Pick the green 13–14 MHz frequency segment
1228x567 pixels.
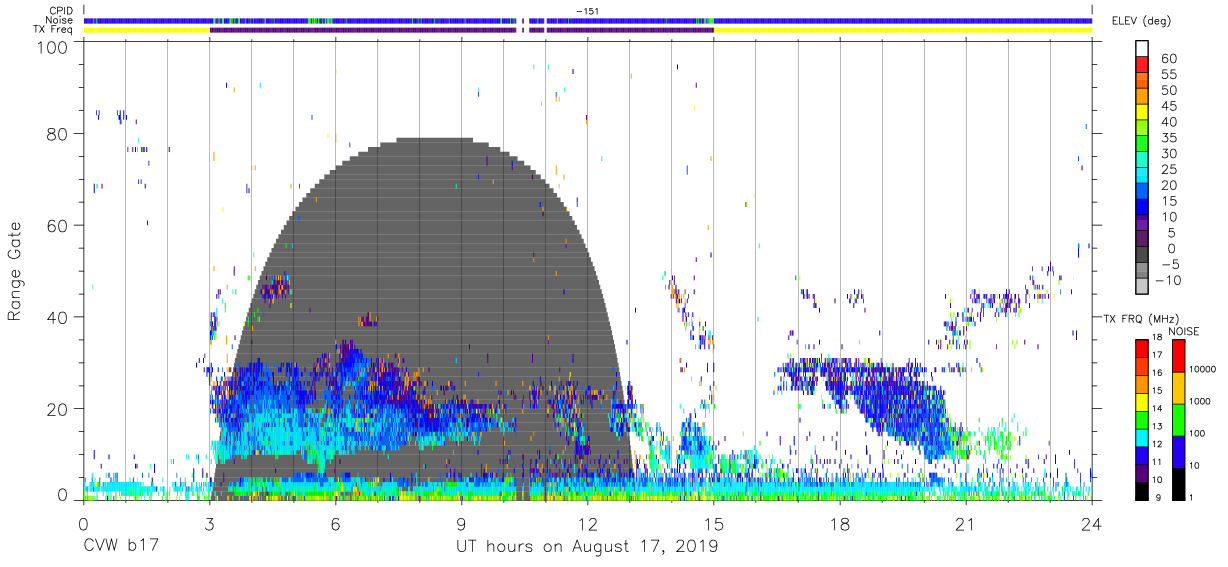1142,420
